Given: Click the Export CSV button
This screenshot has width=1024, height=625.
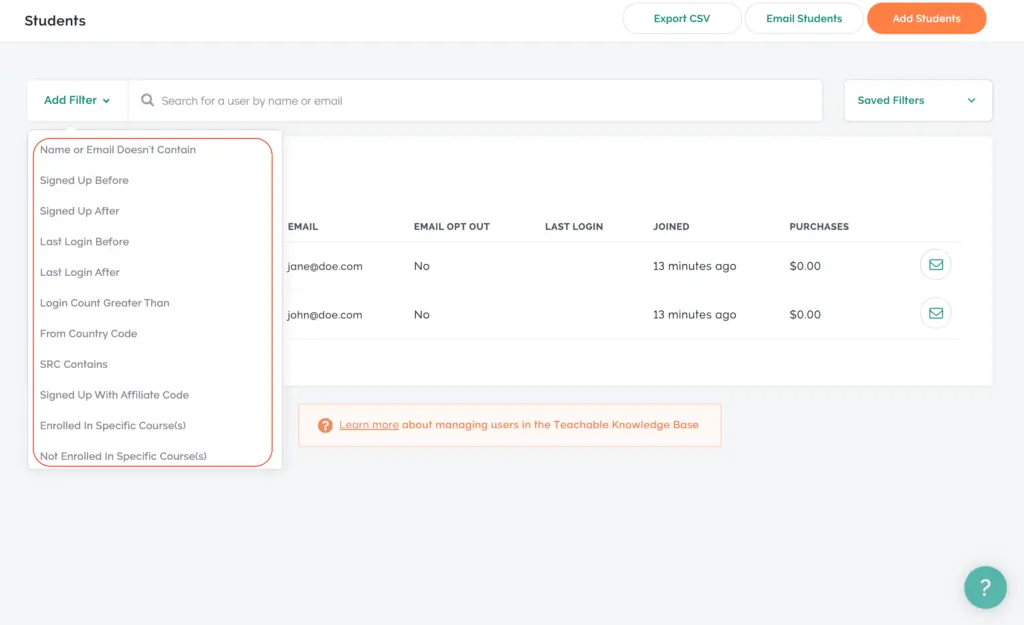Looking at the screenshot, I should pos(682,19).
